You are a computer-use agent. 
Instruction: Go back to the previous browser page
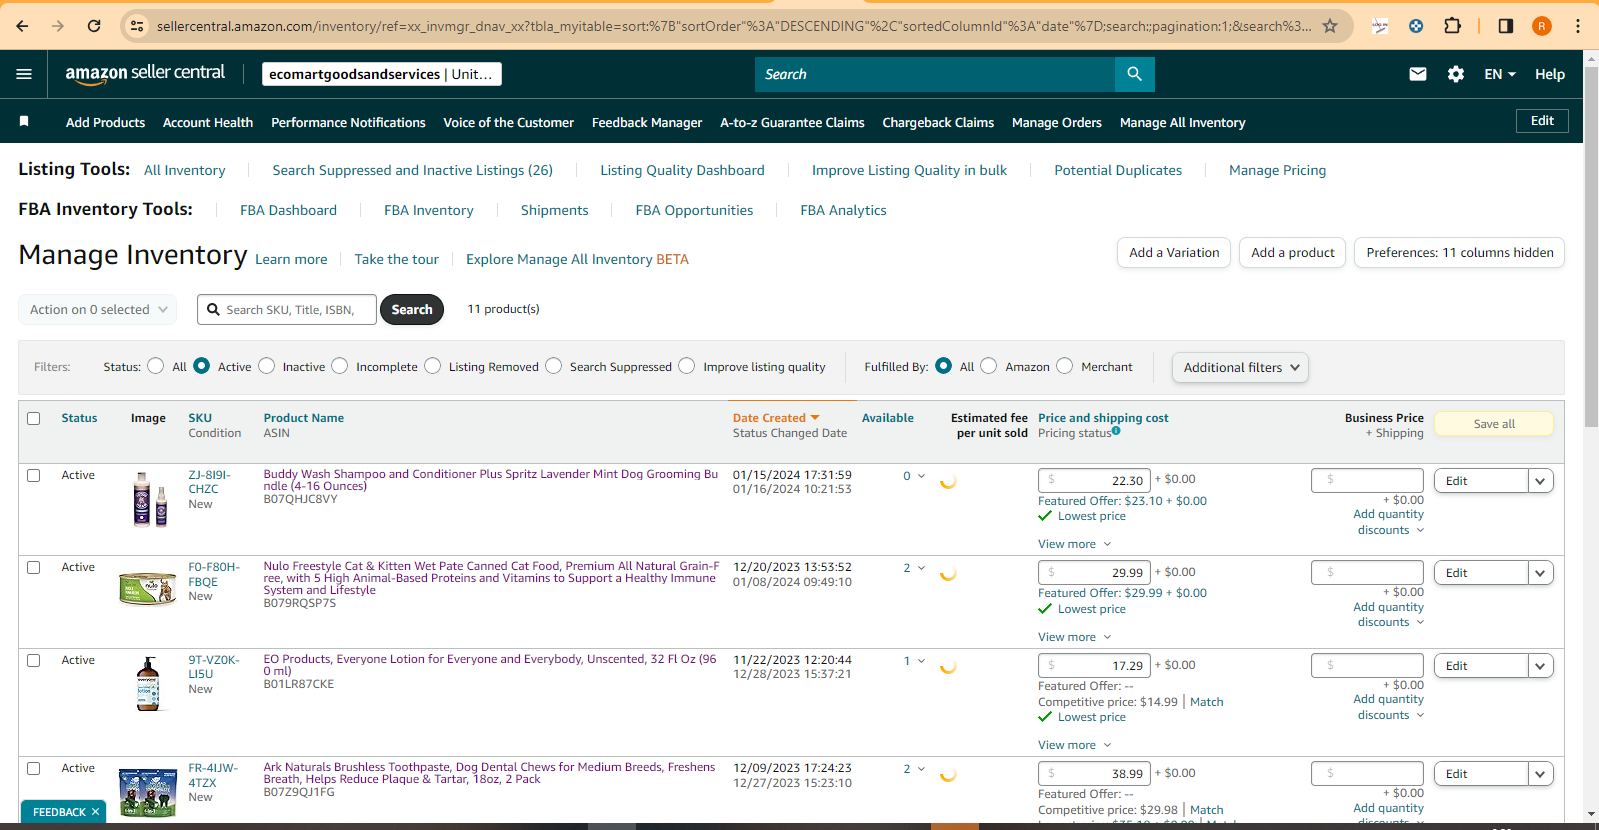tap(22, 26)
